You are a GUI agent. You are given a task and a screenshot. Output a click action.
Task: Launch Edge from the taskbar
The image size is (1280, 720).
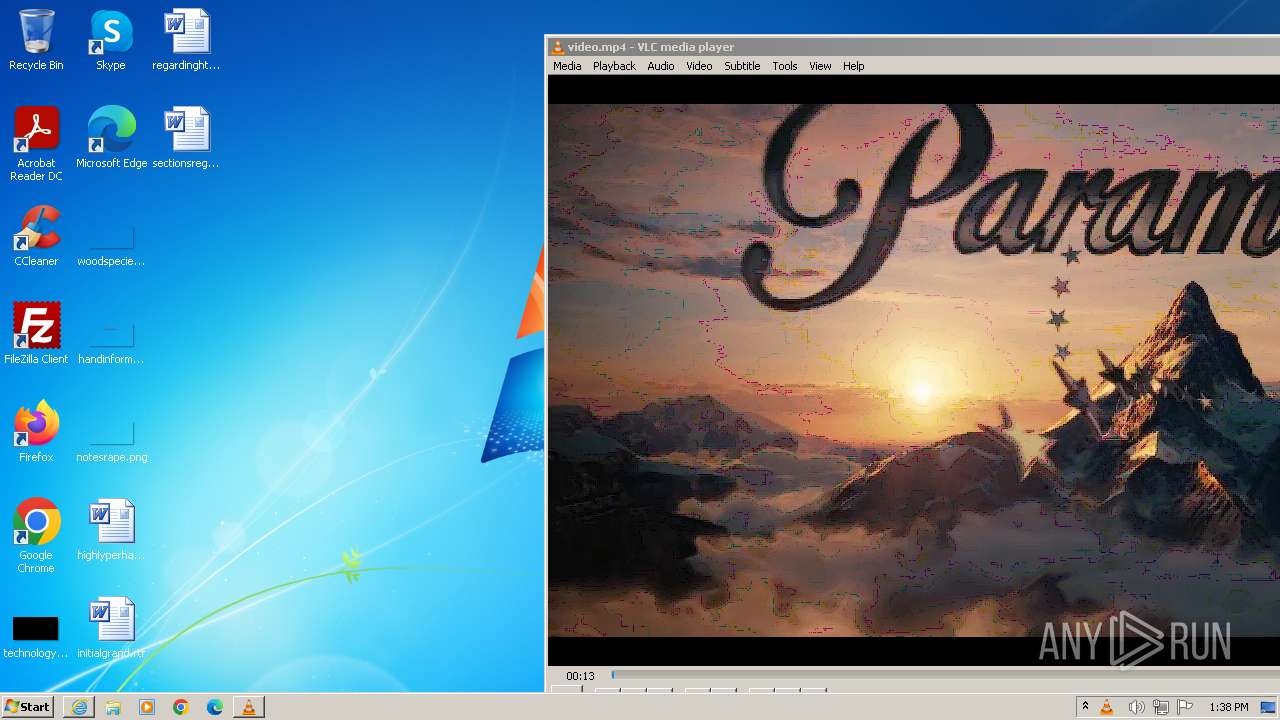click(215, 707)
